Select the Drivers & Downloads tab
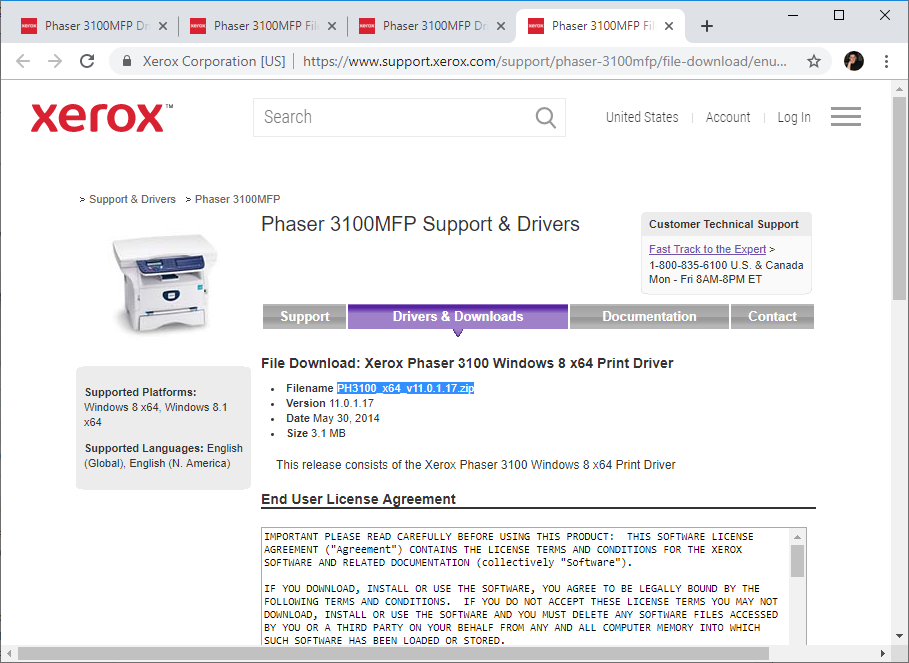Viewport: 909px width, 663px height. coord(457,316)
